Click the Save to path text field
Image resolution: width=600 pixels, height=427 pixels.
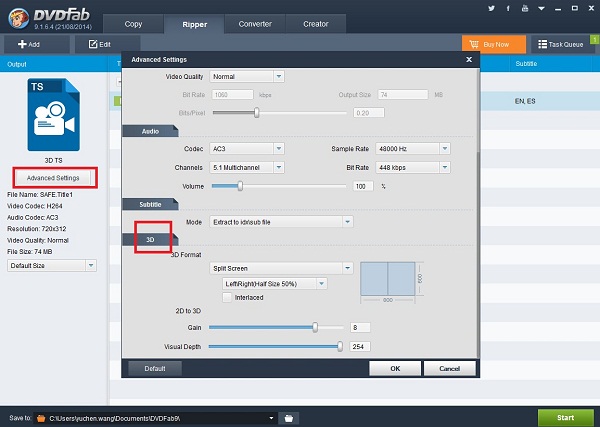[151, 418]
